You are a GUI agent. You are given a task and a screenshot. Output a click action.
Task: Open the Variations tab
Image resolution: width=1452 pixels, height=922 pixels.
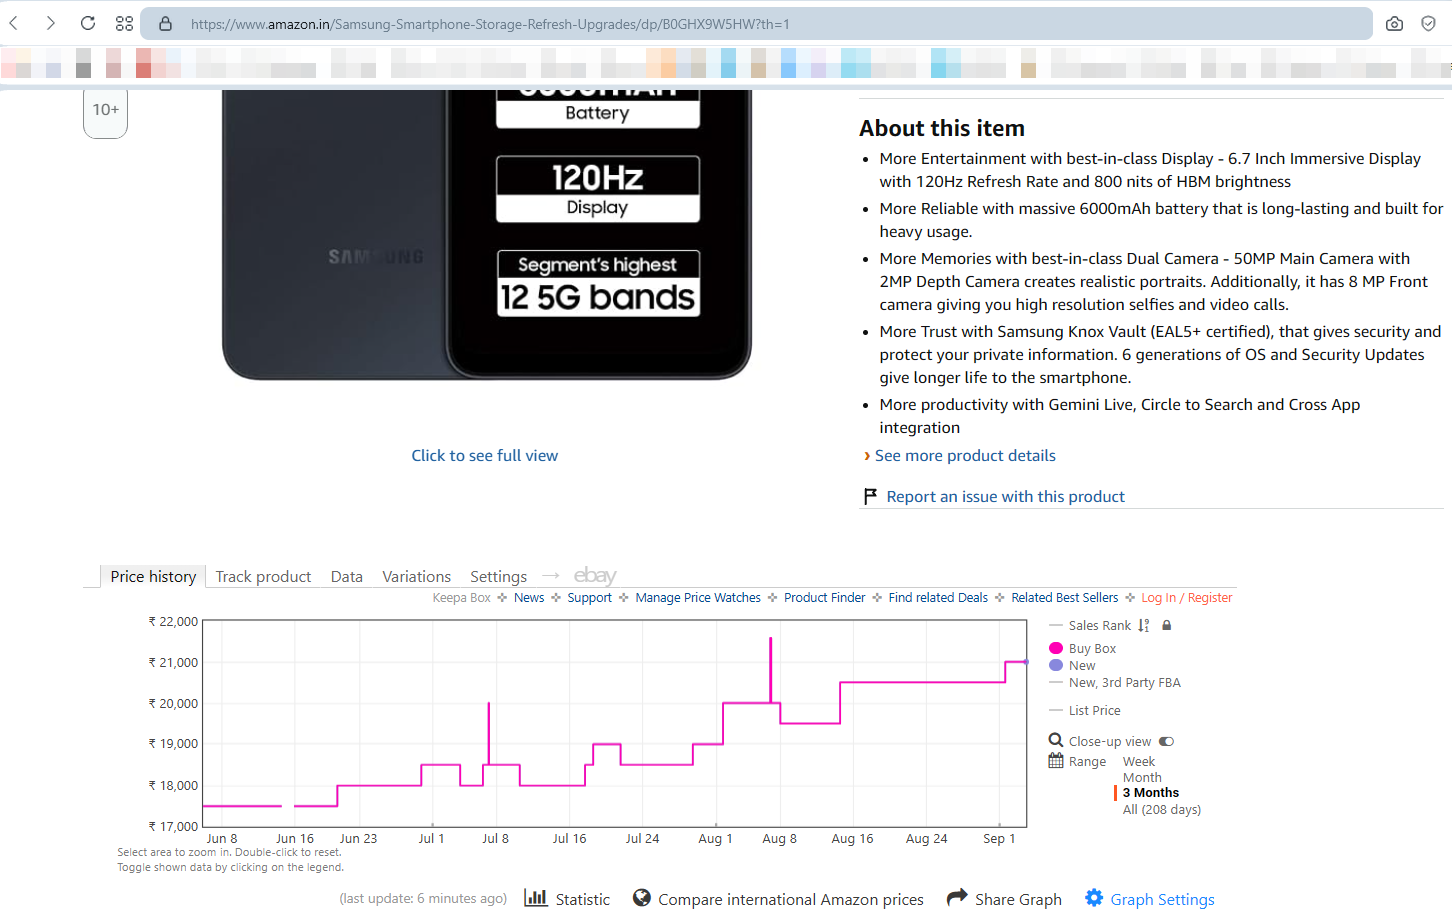[x=416, y=576]
